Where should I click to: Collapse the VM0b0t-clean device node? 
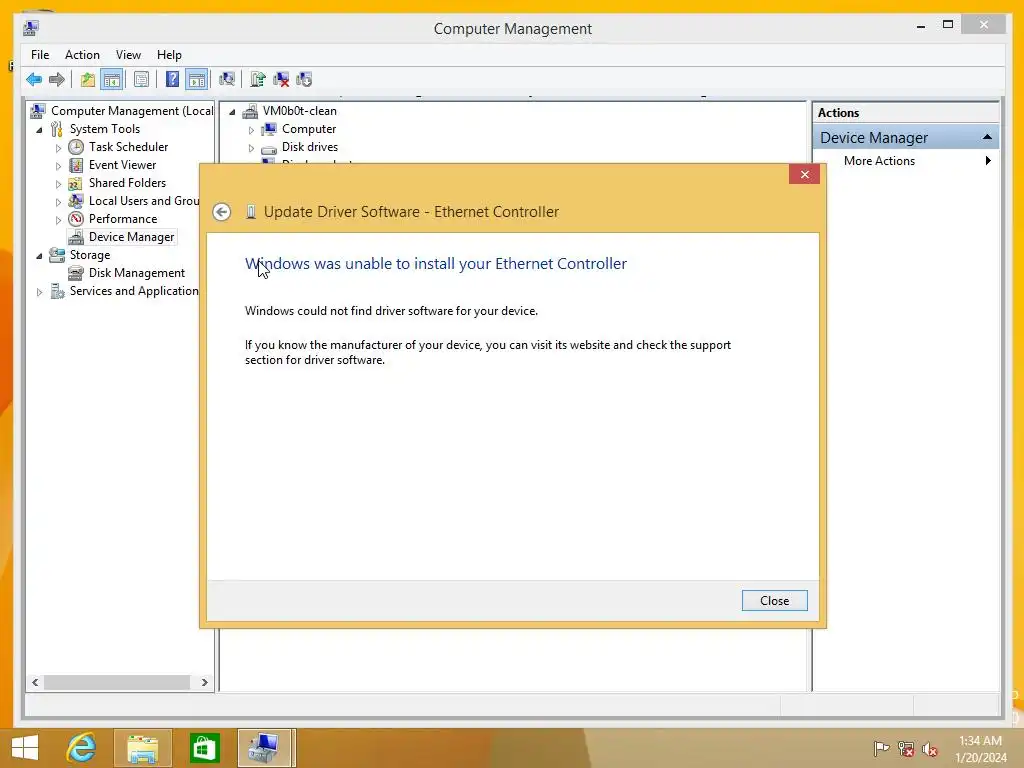click(x=232, y=112)
